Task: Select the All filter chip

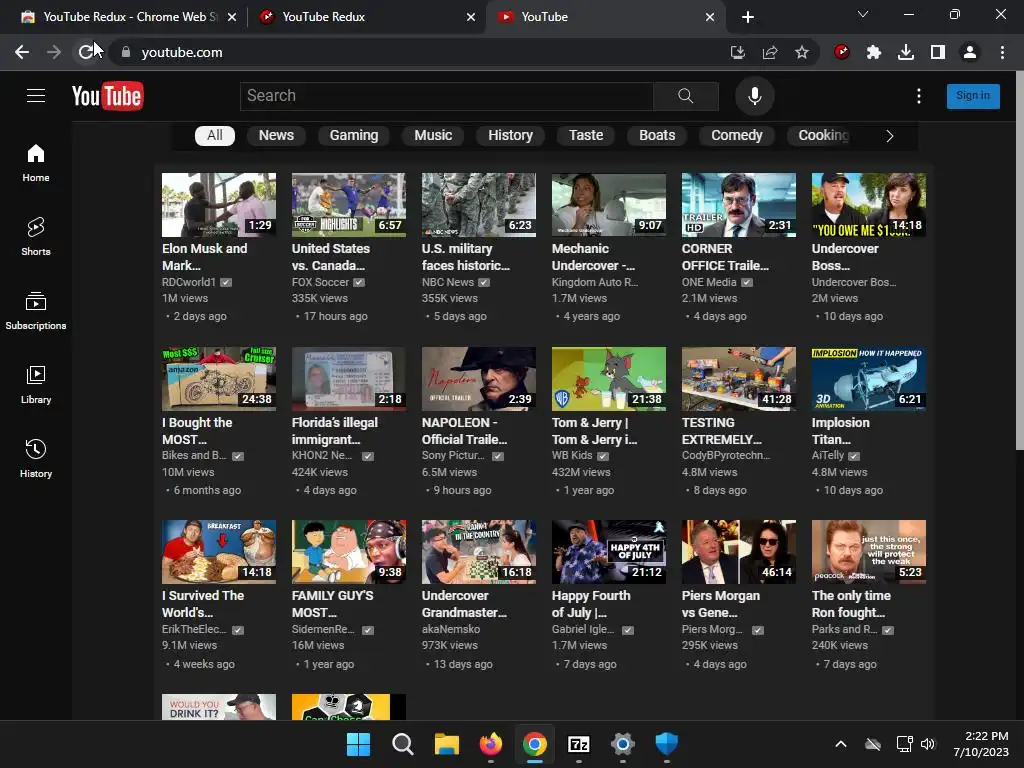Action: [x=215, y=135]
